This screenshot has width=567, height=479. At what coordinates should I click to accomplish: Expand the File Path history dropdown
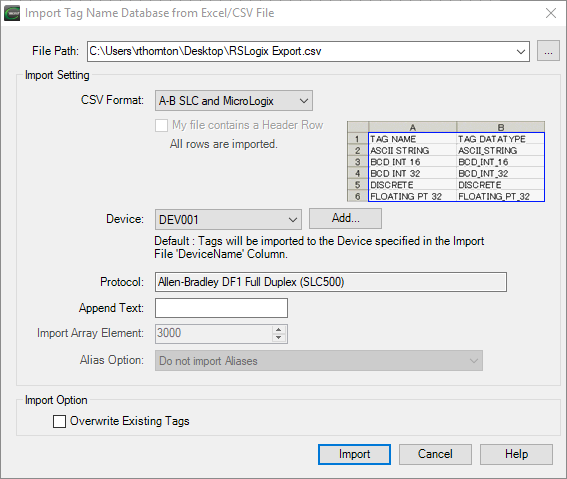tap(521, 52)
